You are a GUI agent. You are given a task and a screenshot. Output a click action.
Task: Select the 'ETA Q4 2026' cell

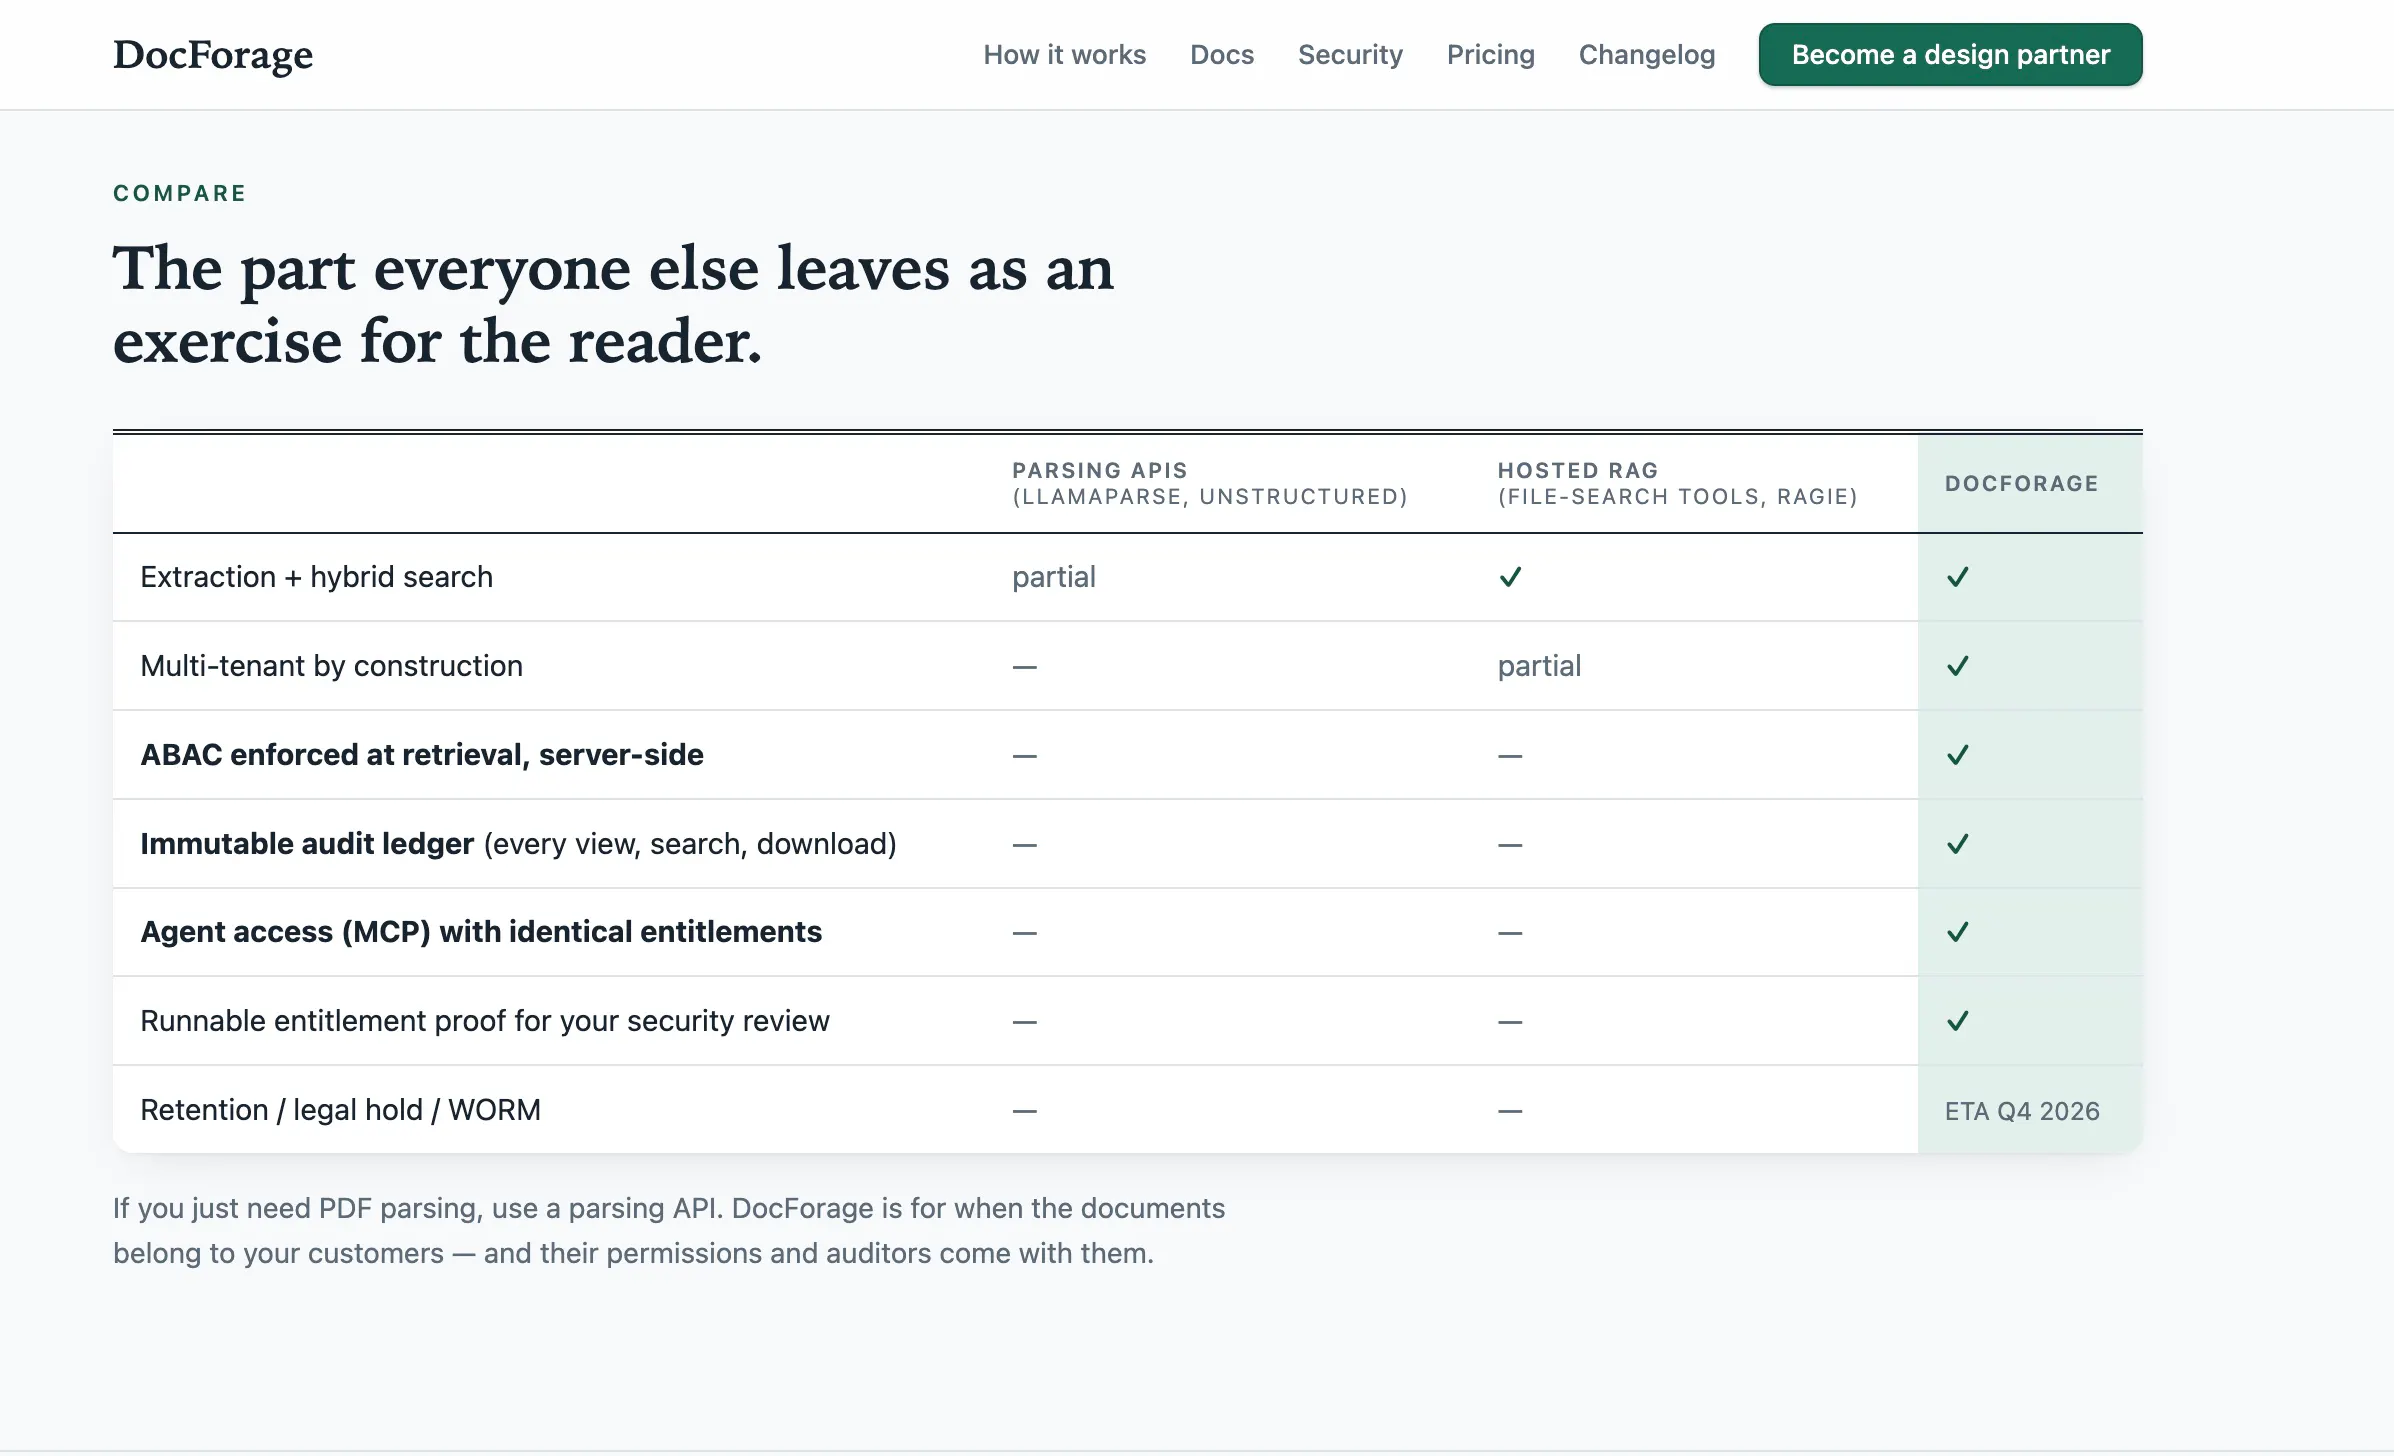pos(2022,1111)
